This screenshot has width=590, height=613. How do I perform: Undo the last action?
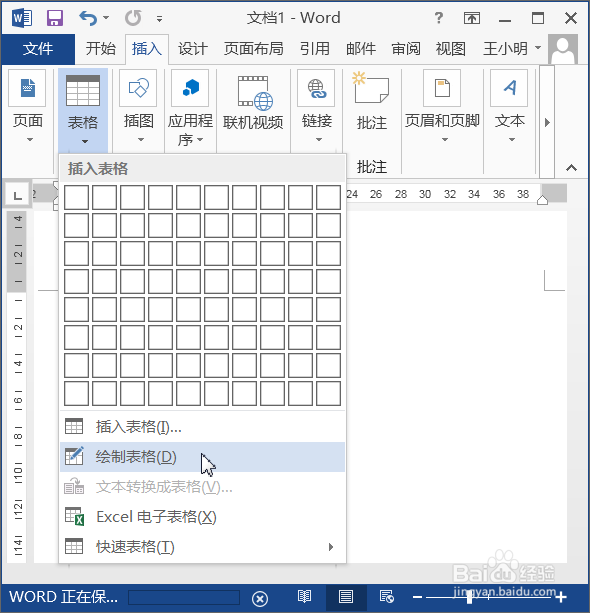pyautogui.click(x=88, y=18)
